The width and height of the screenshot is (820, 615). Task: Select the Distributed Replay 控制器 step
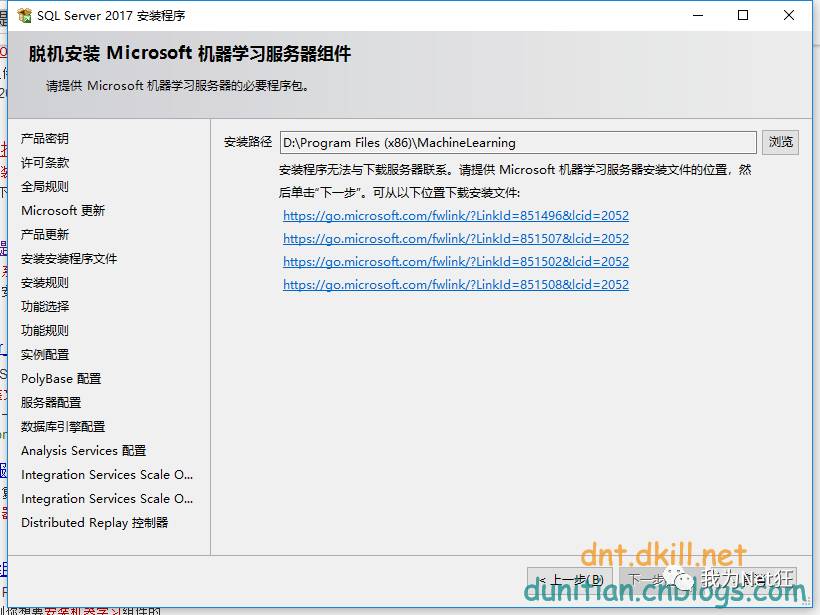95,523
